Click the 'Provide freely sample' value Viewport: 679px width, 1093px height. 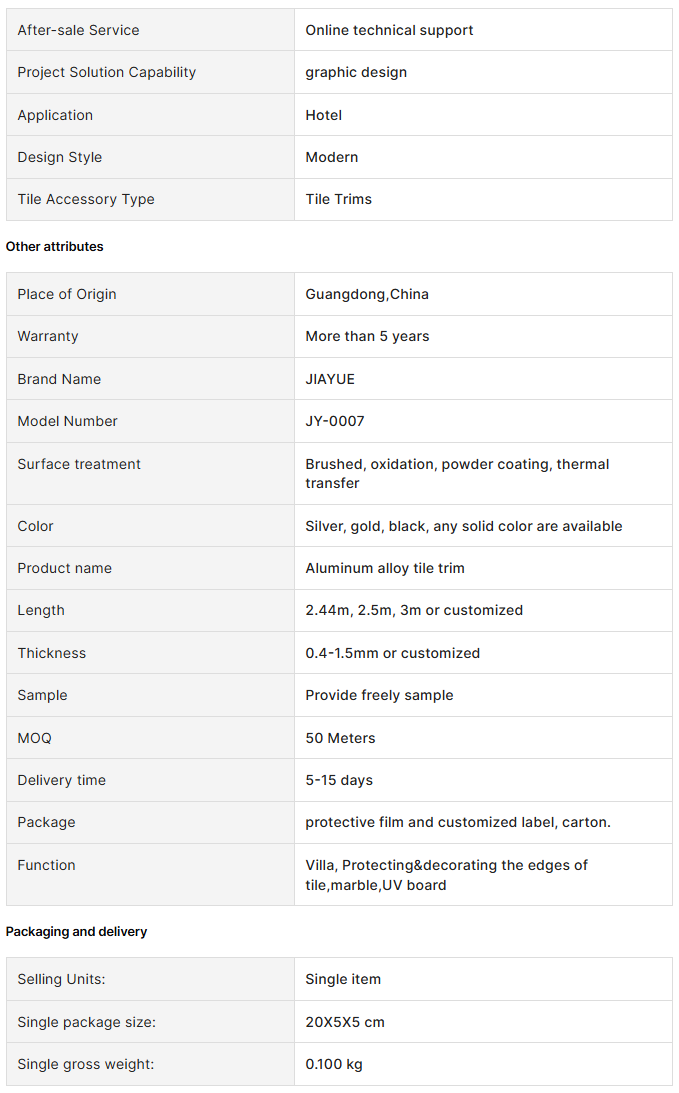pos(379,696)
